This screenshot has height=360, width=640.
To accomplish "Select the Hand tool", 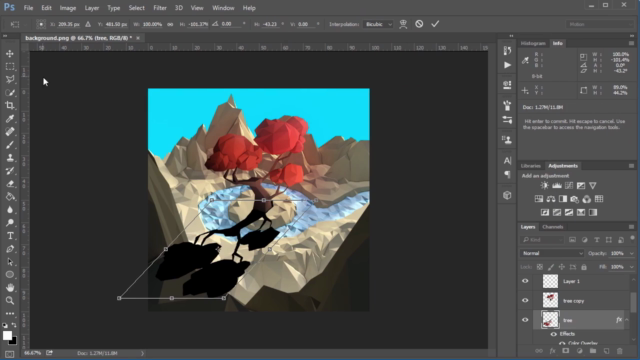I will click(x=10, y=288).
